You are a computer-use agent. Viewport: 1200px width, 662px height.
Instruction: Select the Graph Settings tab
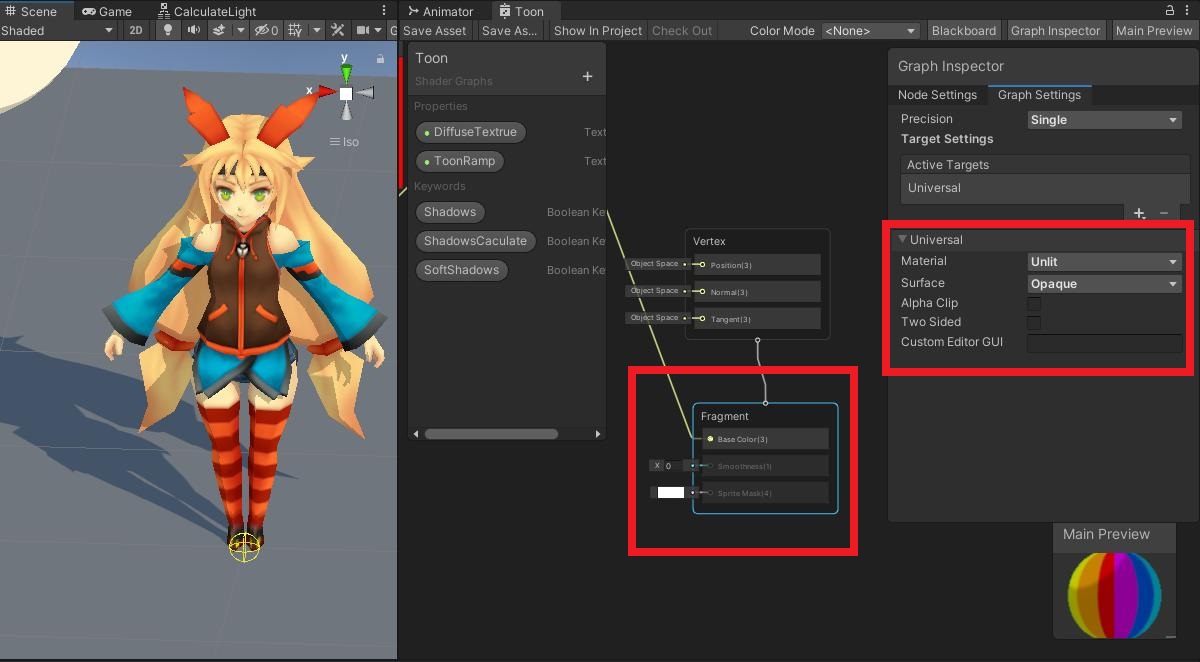pyautogui.click(x=1039, y=95)
